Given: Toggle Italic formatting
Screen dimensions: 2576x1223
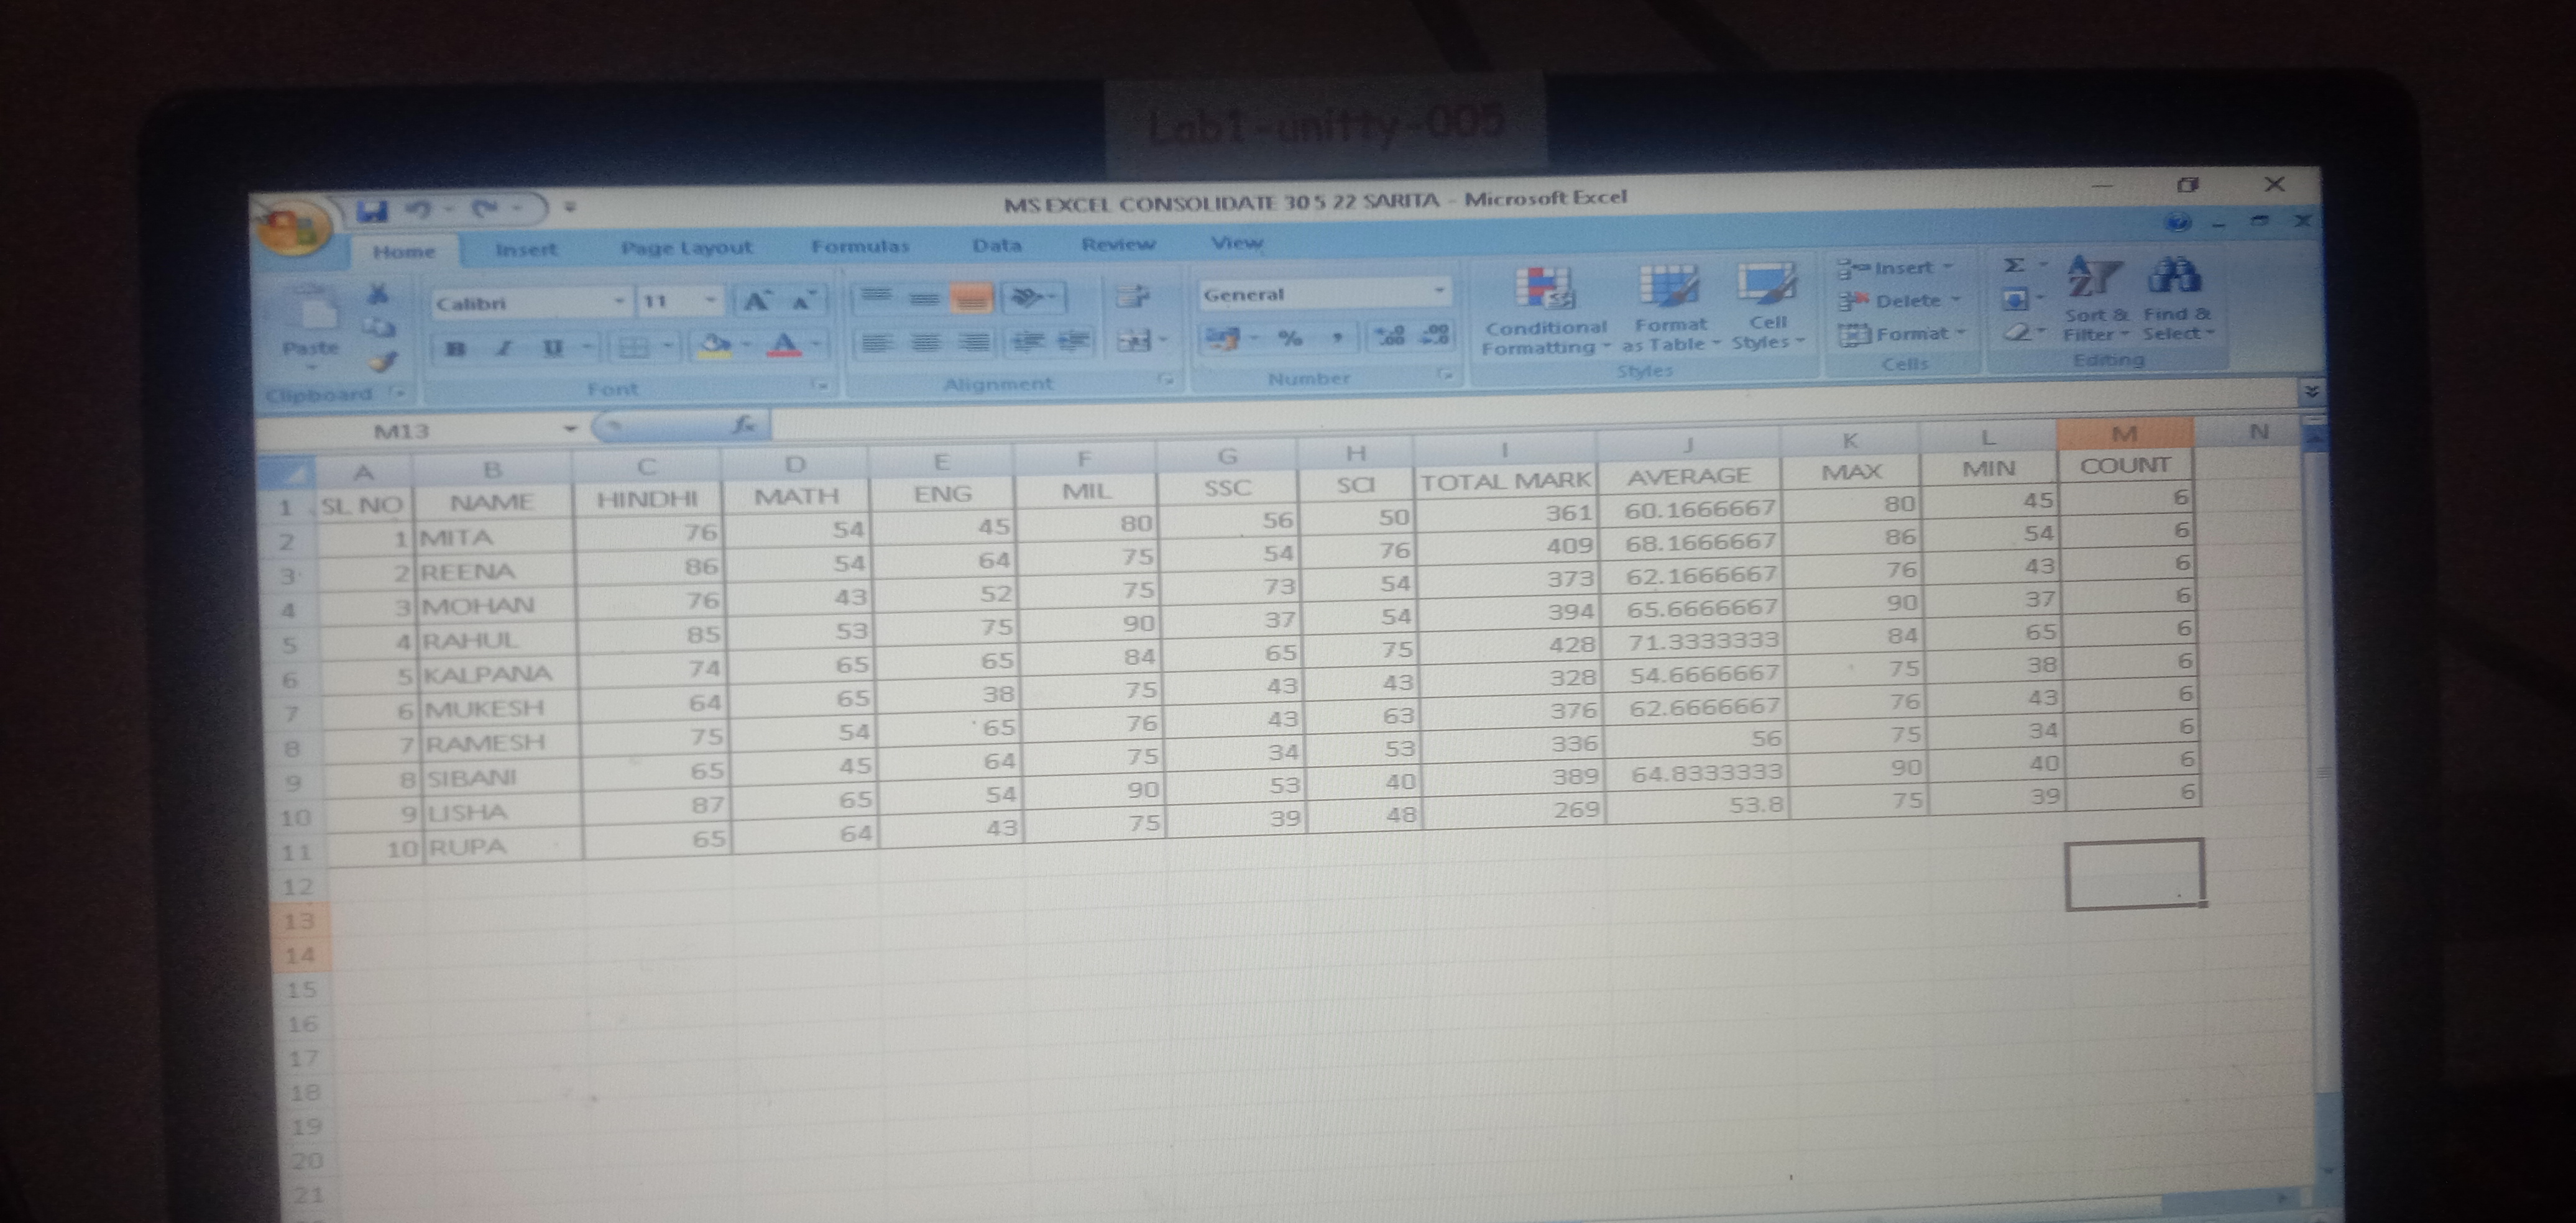Looking at the screenshot, I should point(504,348).
